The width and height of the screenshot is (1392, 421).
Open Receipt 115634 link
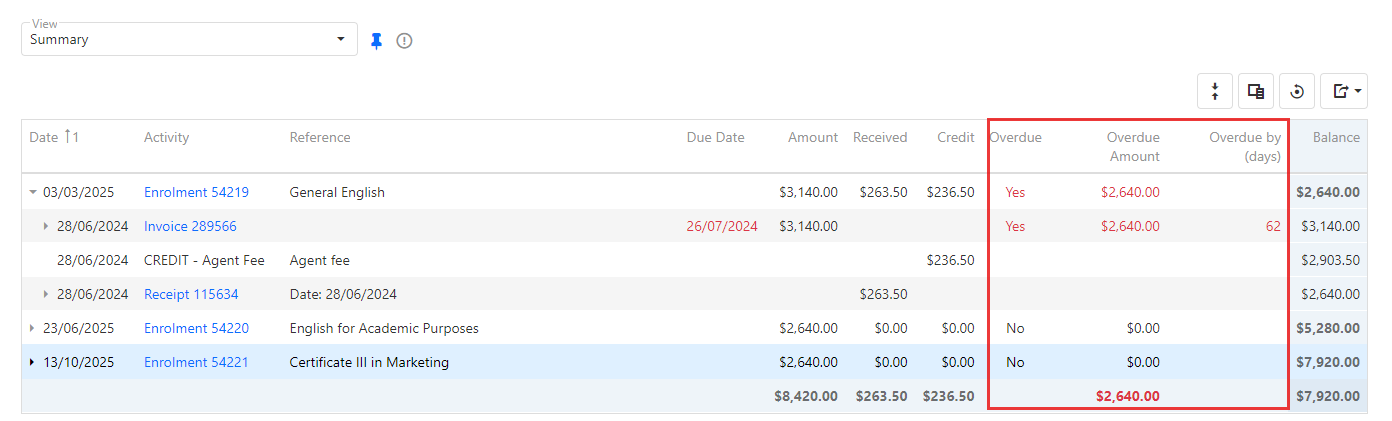[191, 294]
